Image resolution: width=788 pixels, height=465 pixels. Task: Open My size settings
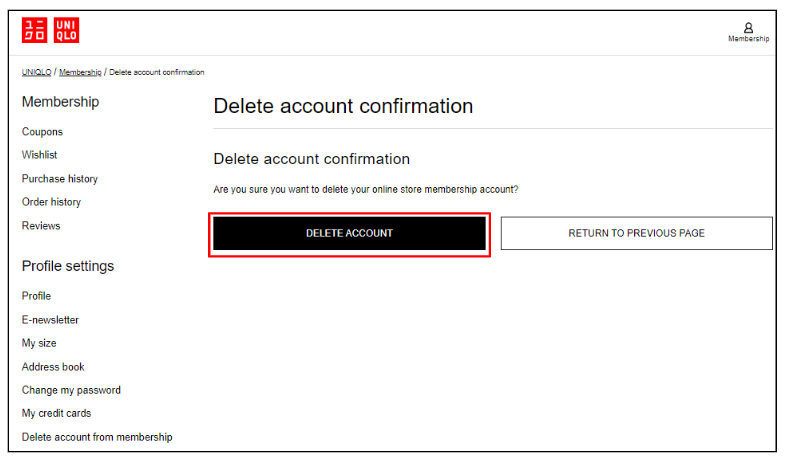coord(39,343)
